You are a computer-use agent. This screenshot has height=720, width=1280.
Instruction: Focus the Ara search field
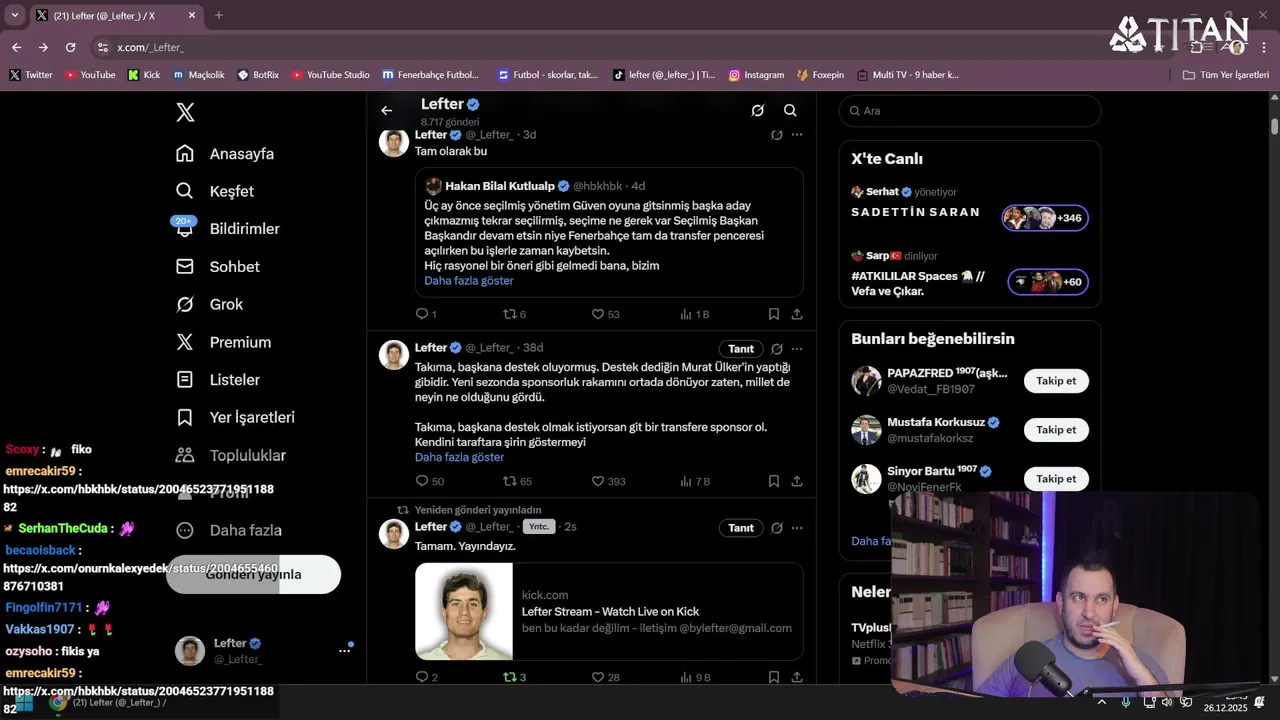pos(969,111)
